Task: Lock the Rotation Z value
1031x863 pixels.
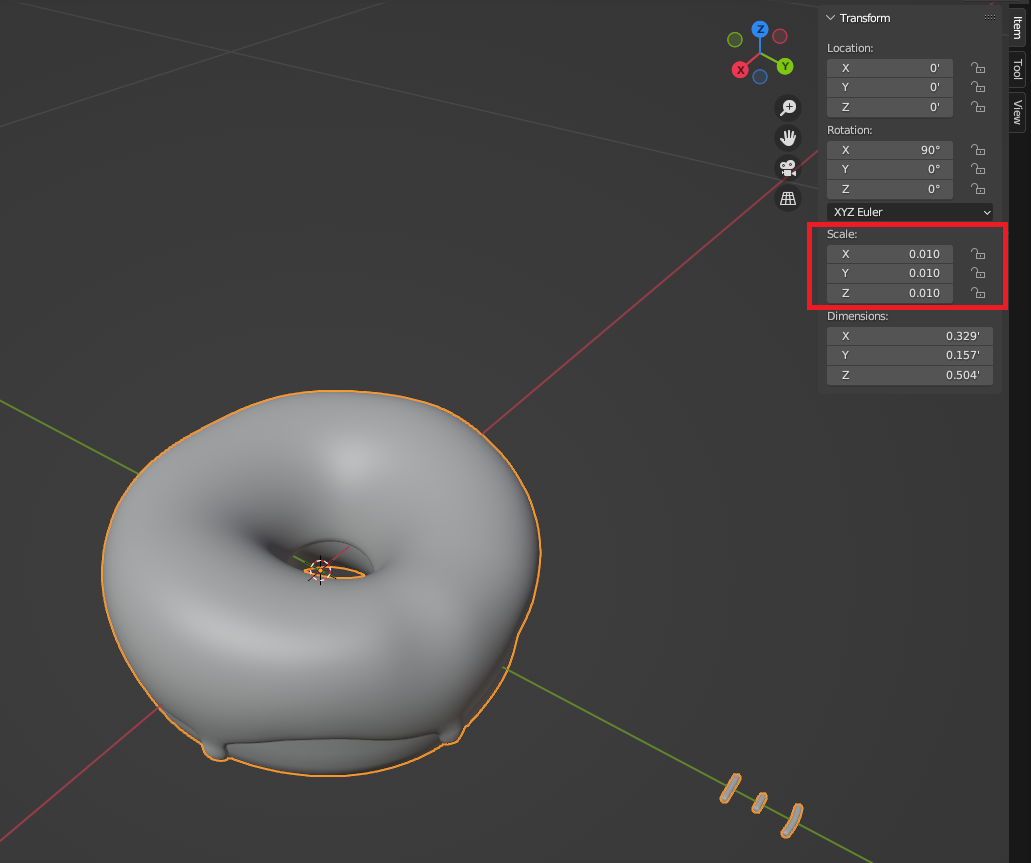Action: pyautogui.click(x=978, y=189)
